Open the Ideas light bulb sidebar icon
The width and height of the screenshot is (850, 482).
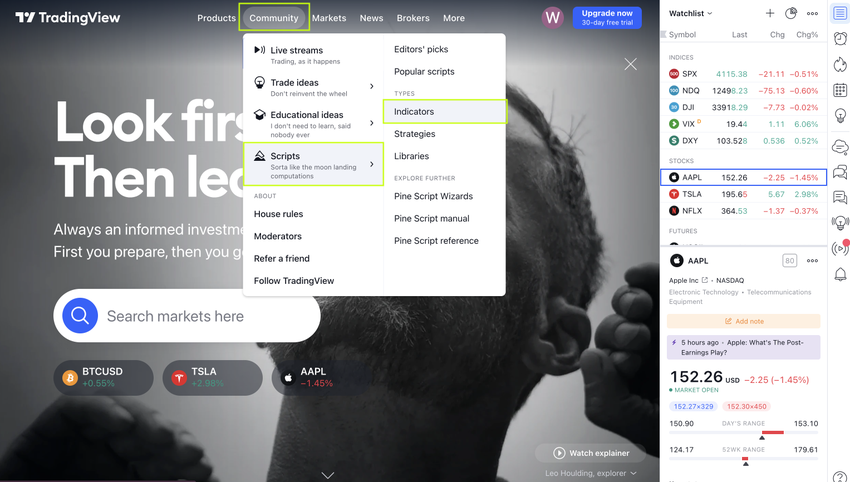(840, 115)
